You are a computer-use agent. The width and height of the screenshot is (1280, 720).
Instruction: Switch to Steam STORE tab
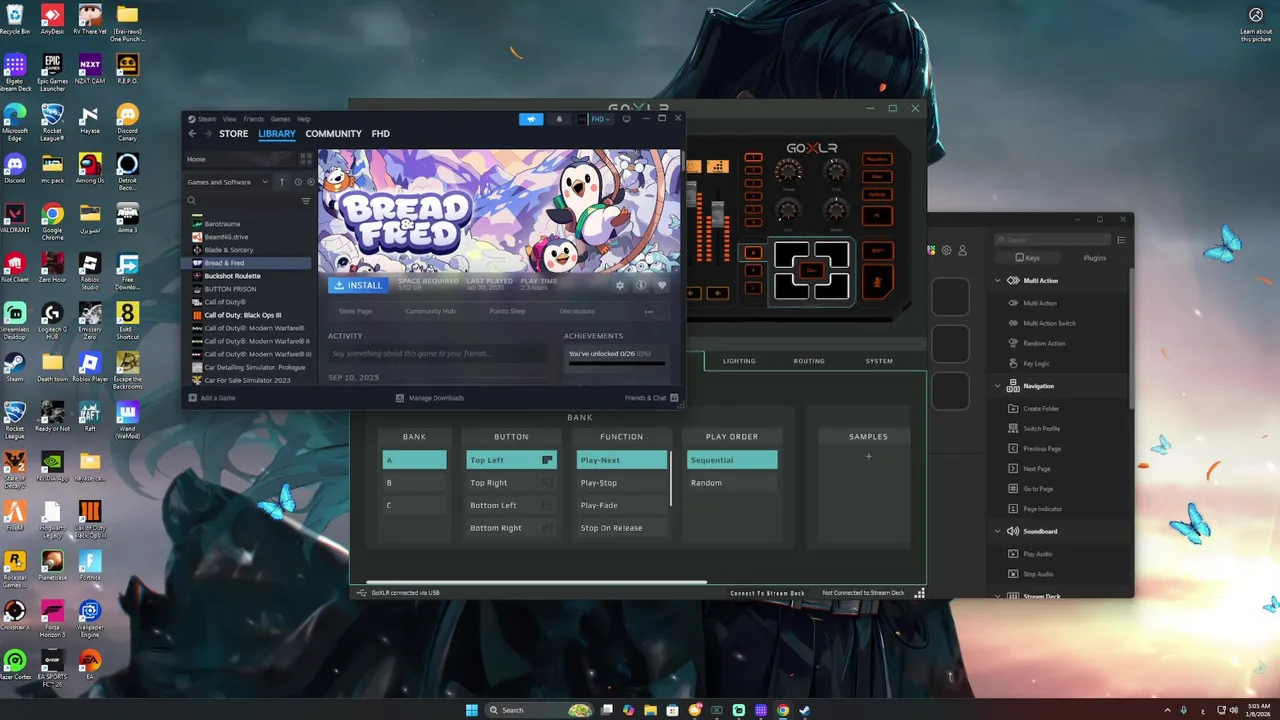pos(233,134)
